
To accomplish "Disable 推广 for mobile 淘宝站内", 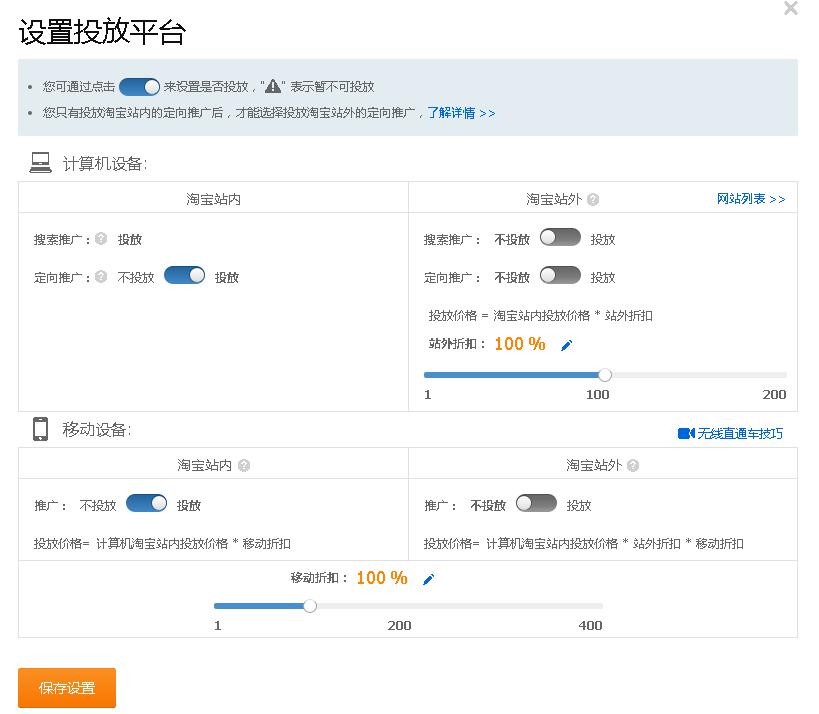I will 147,504.
